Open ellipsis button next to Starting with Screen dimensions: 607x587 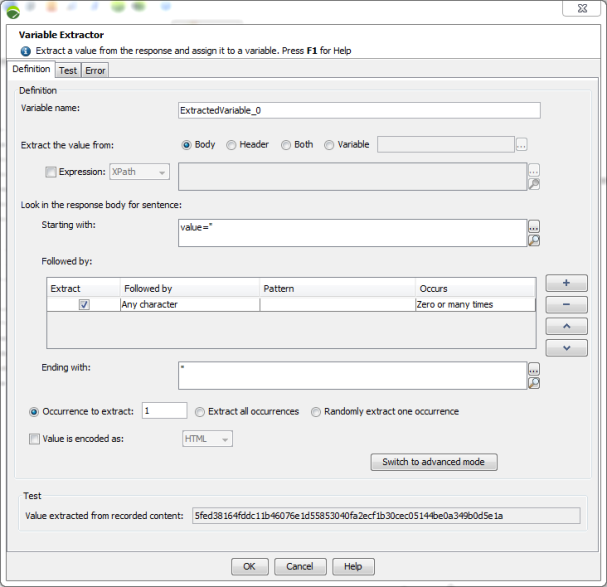(x=534, y=227)
